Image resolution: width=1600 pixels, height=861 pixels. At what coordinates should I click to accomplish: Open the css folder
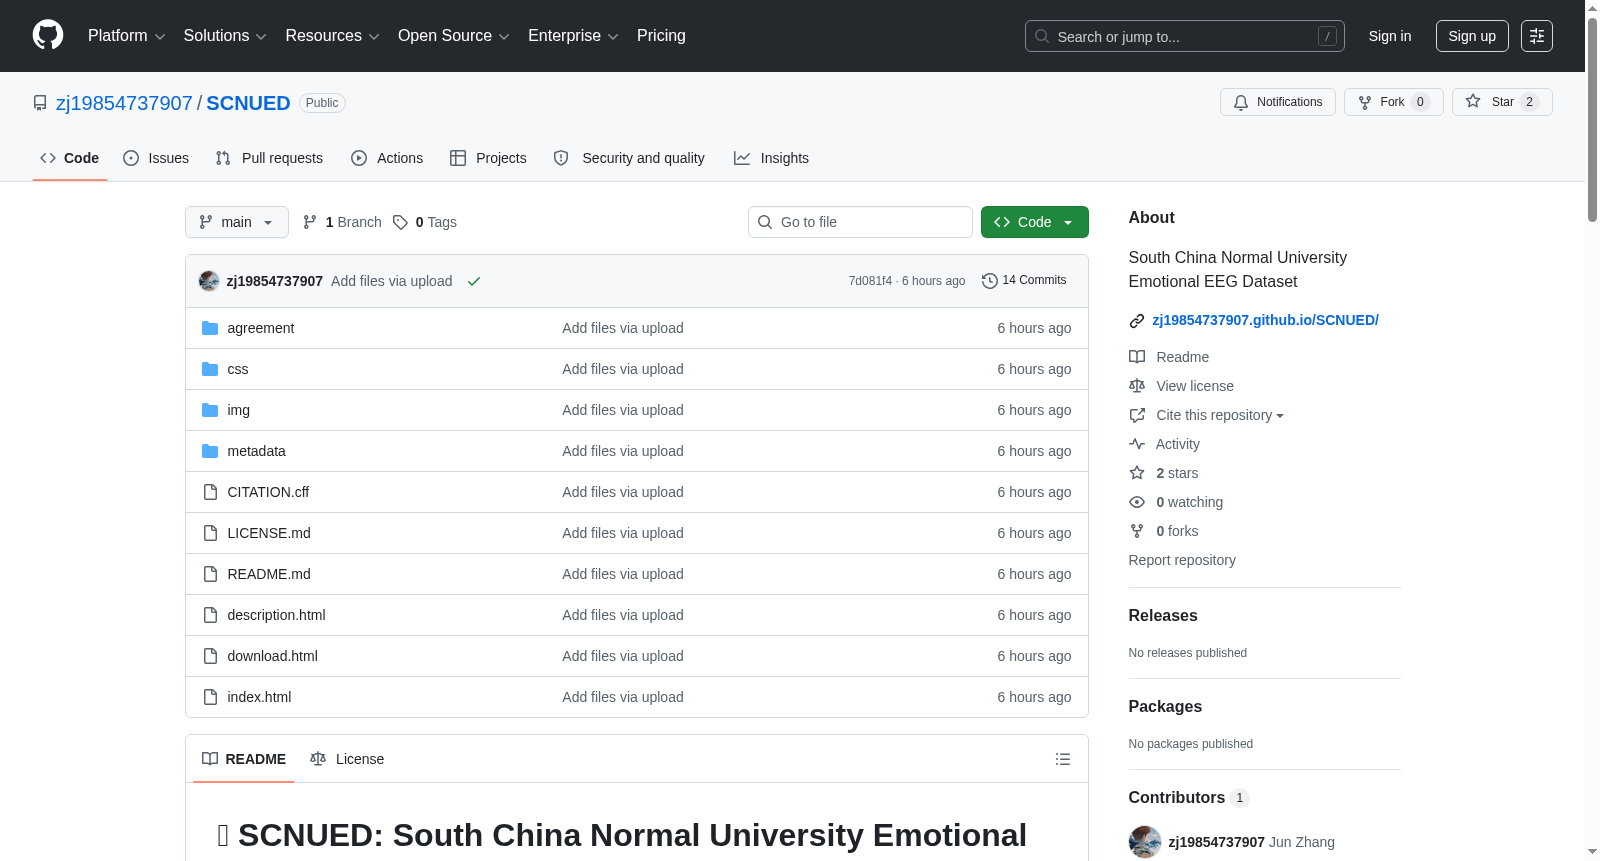238,369
